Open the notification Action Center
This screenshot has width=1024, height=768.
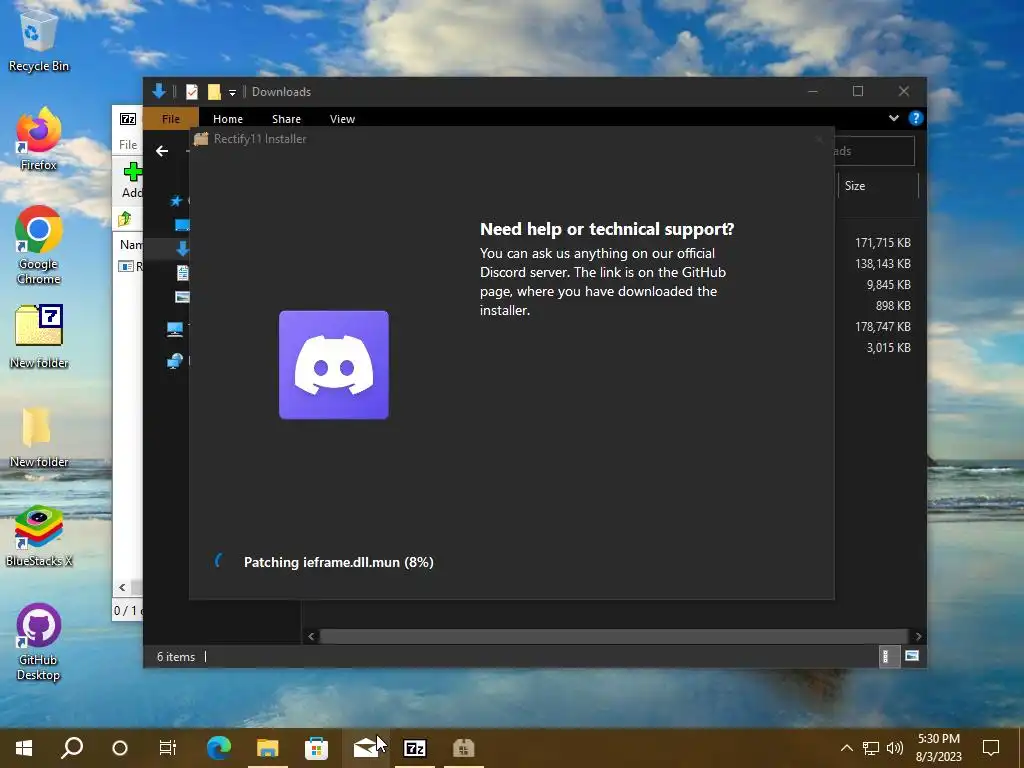[x=991, y=748]
